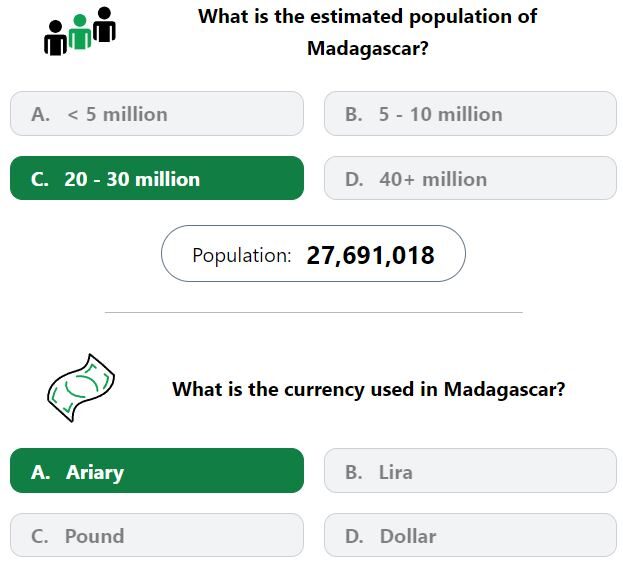Click the word Madagascar? in first question
The image size is (623, 570).
pyautogui.click(x=368, y=49)
